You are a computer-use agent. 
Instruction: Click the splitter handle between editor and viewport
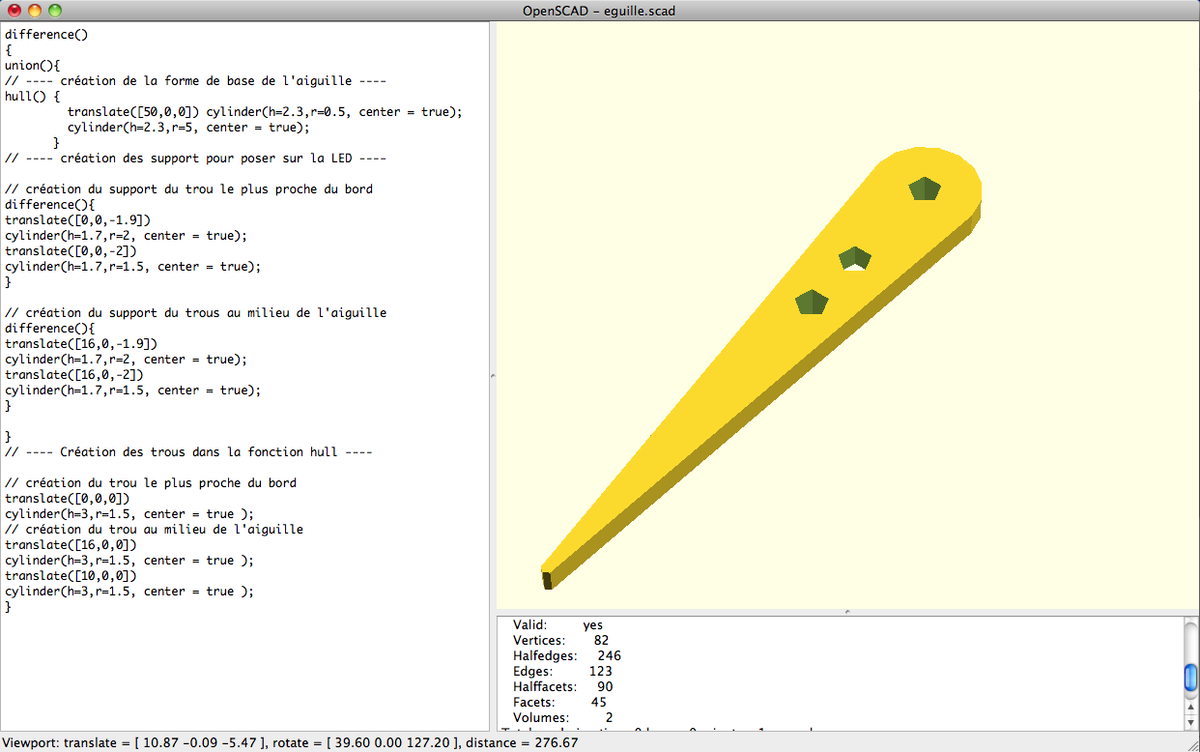click(491, 375)
